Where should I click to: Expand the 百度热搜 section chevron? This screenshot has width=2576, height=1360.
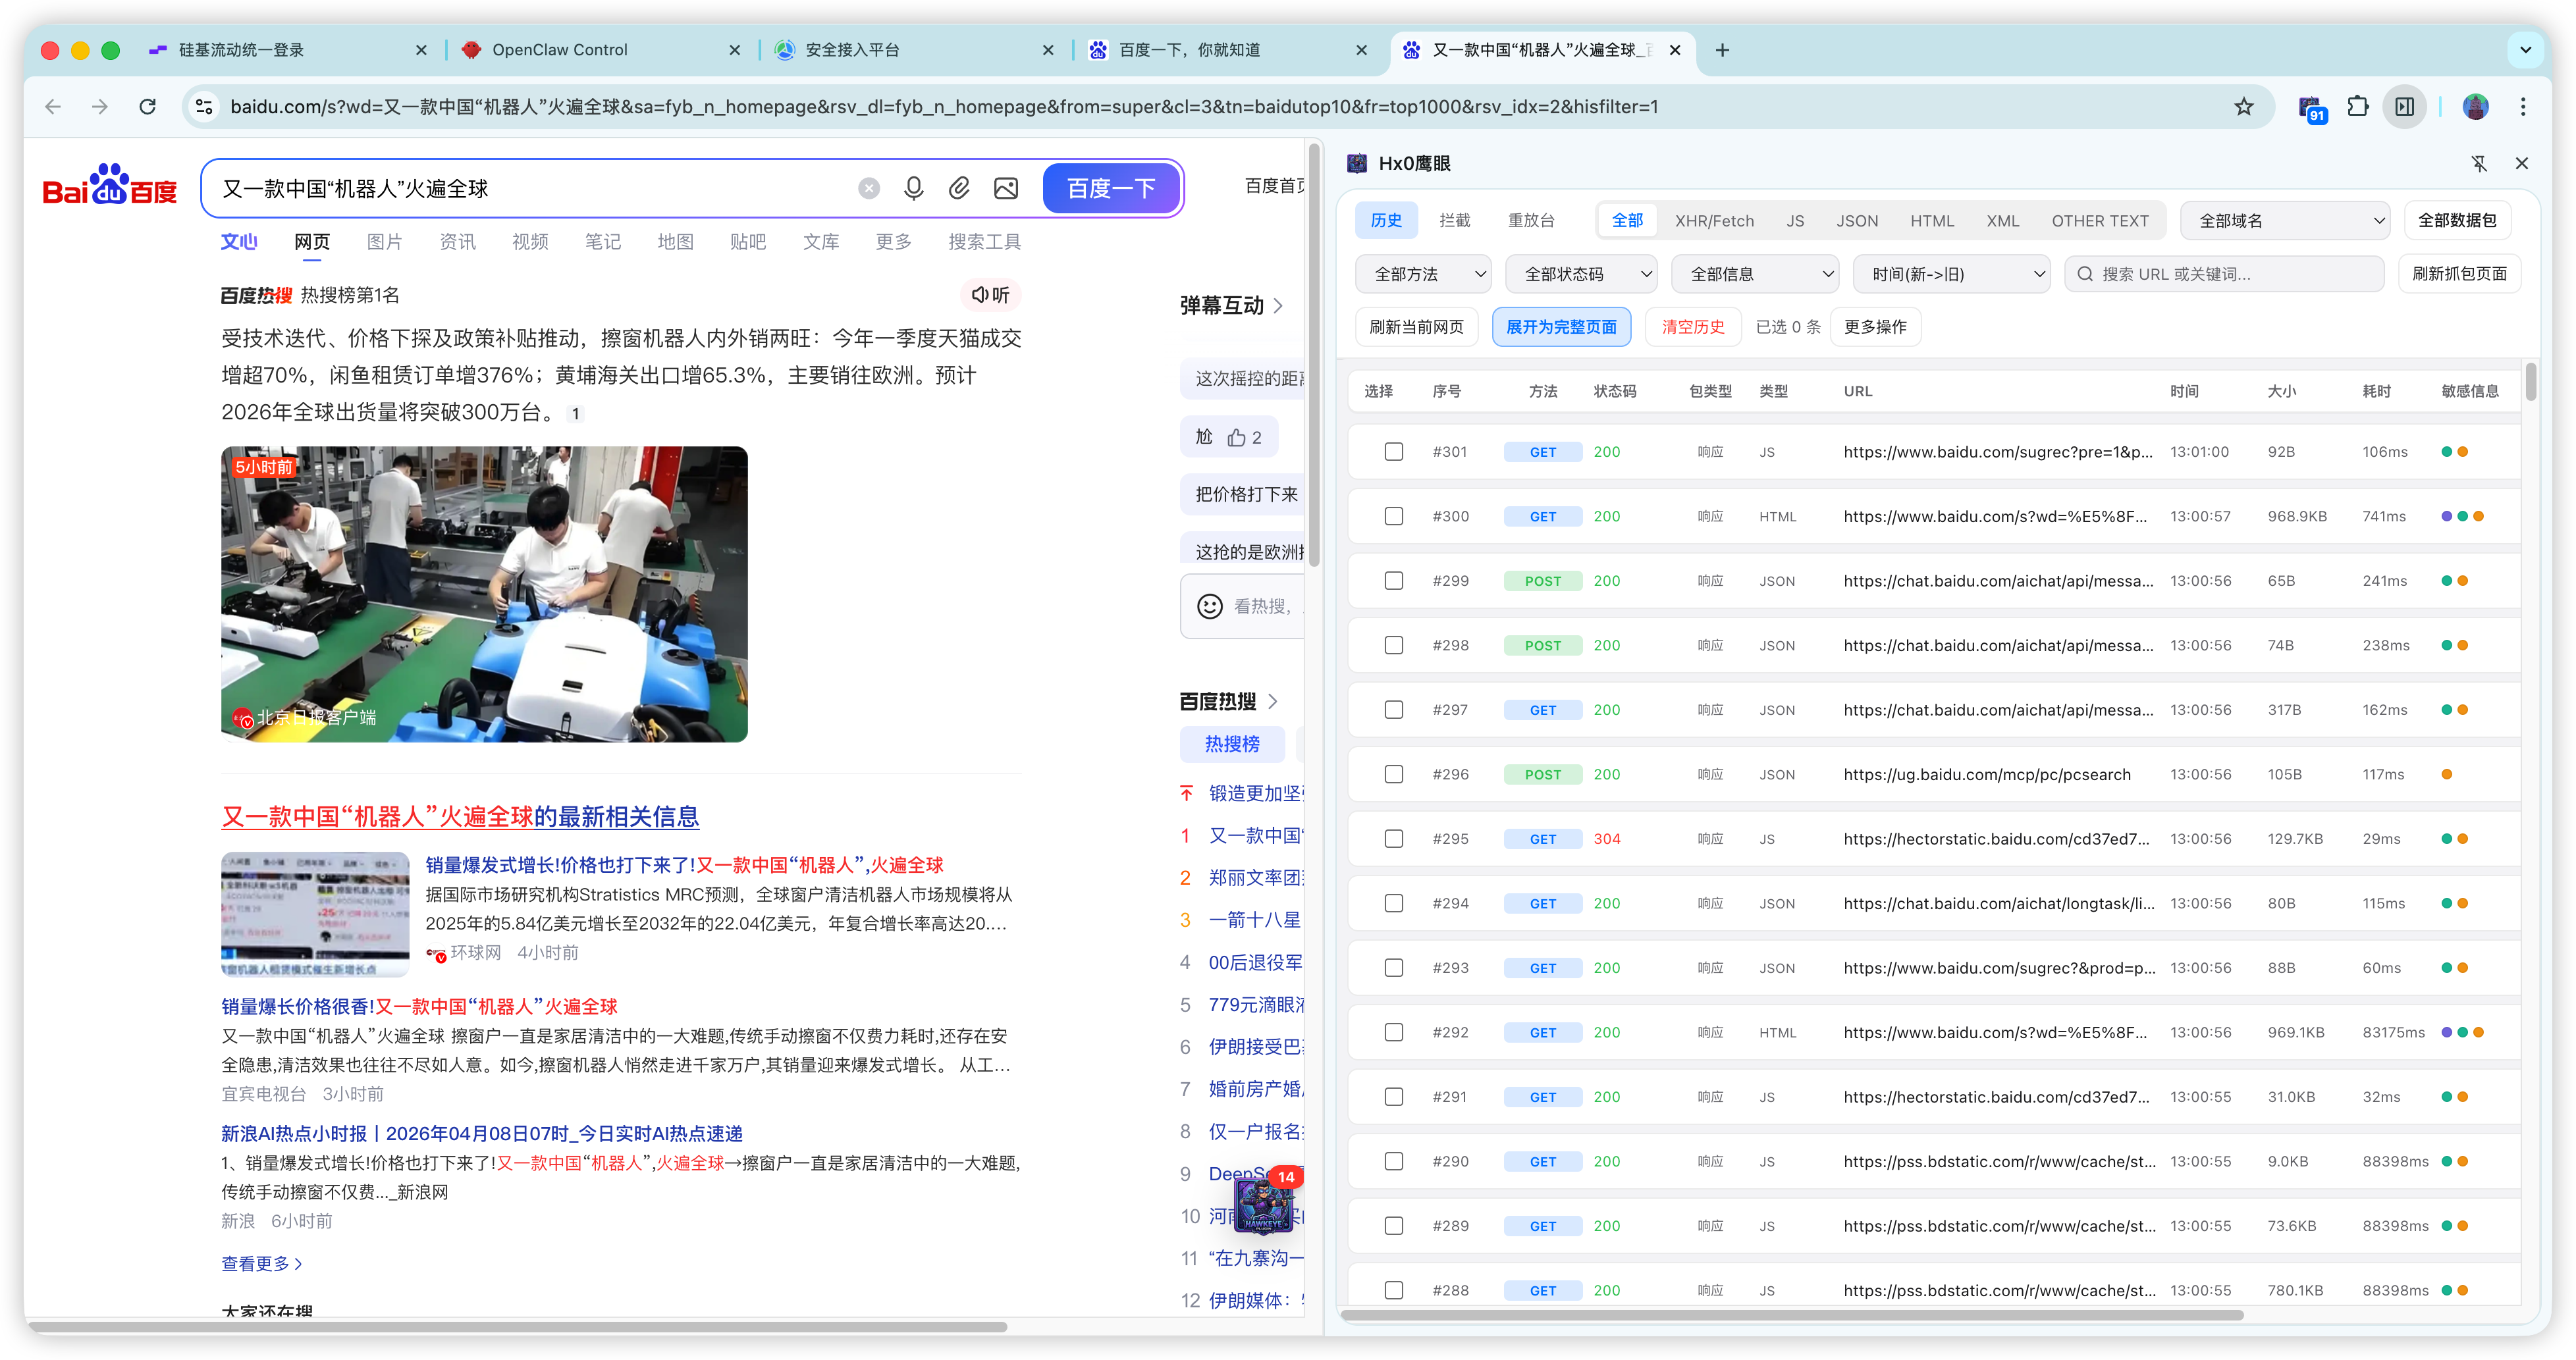click(x=1272, y=702)
